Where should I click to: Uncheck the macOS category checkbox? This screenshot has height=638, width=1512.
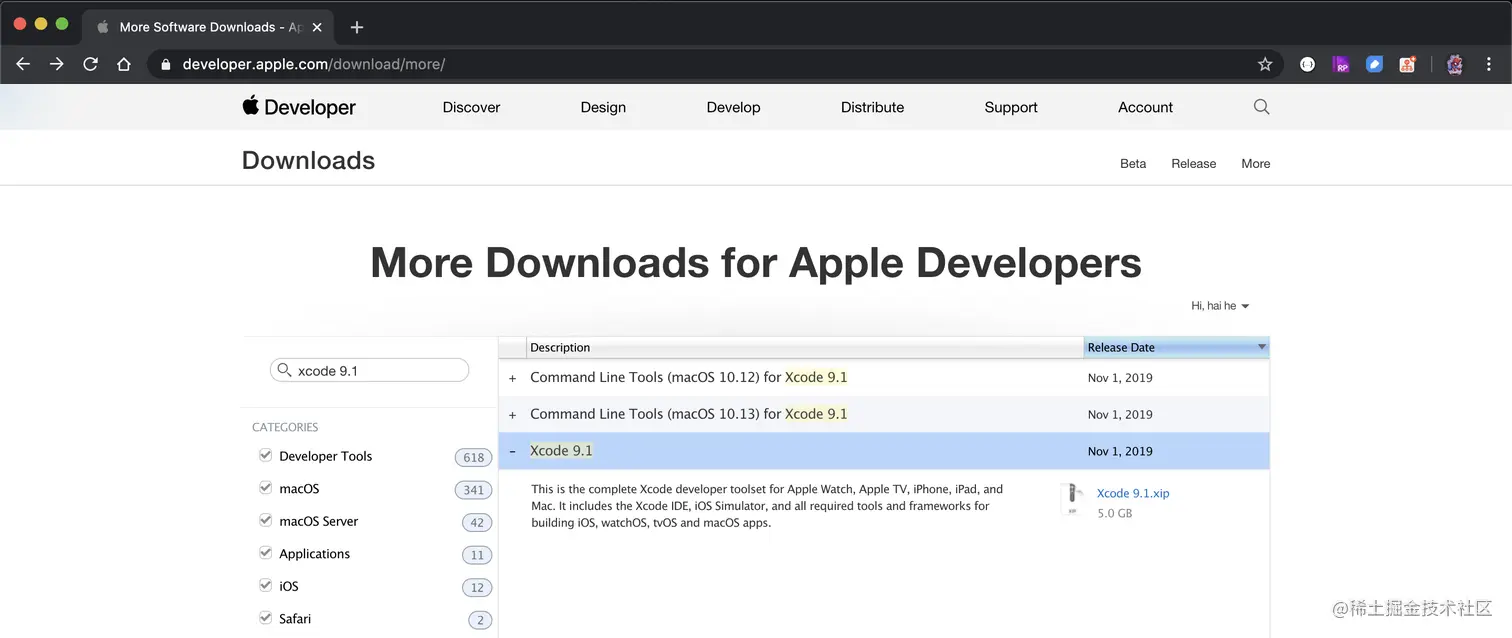pyautogui.click(x=265, y=488)
